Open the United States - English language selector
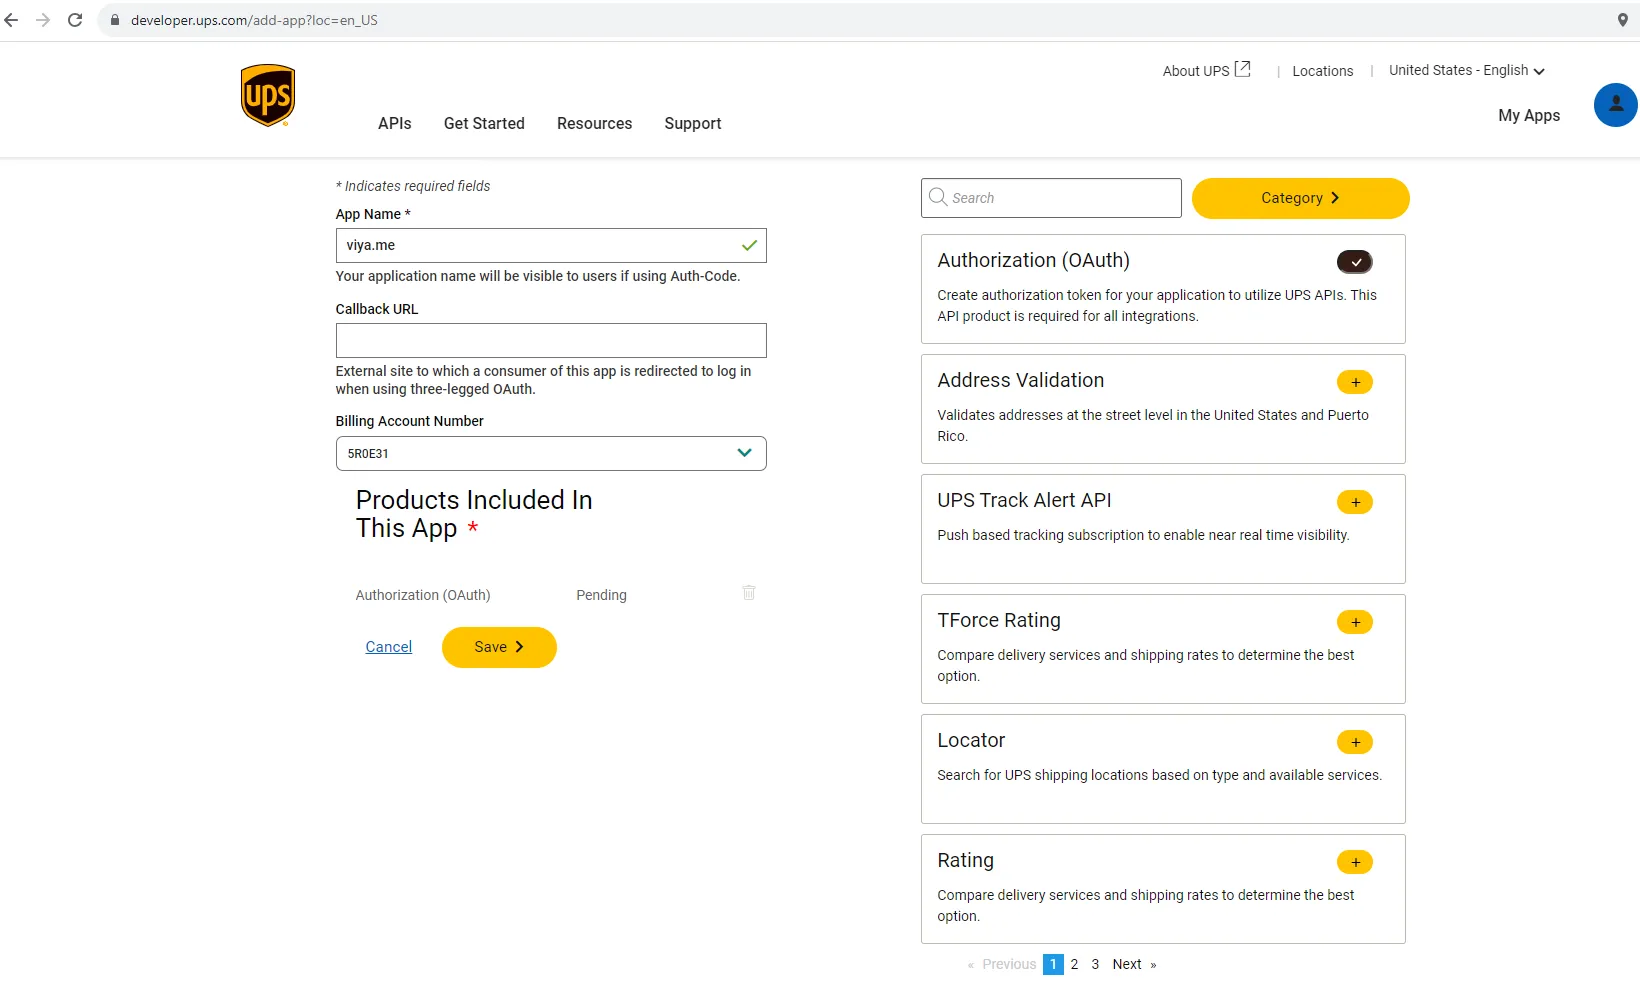Screen dimensions: 1640x983 click(x=1466, y=70)
